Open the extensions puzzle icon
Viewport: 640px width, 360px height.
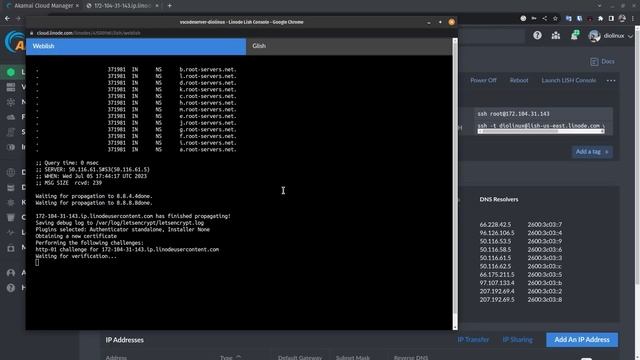(600, 18)
